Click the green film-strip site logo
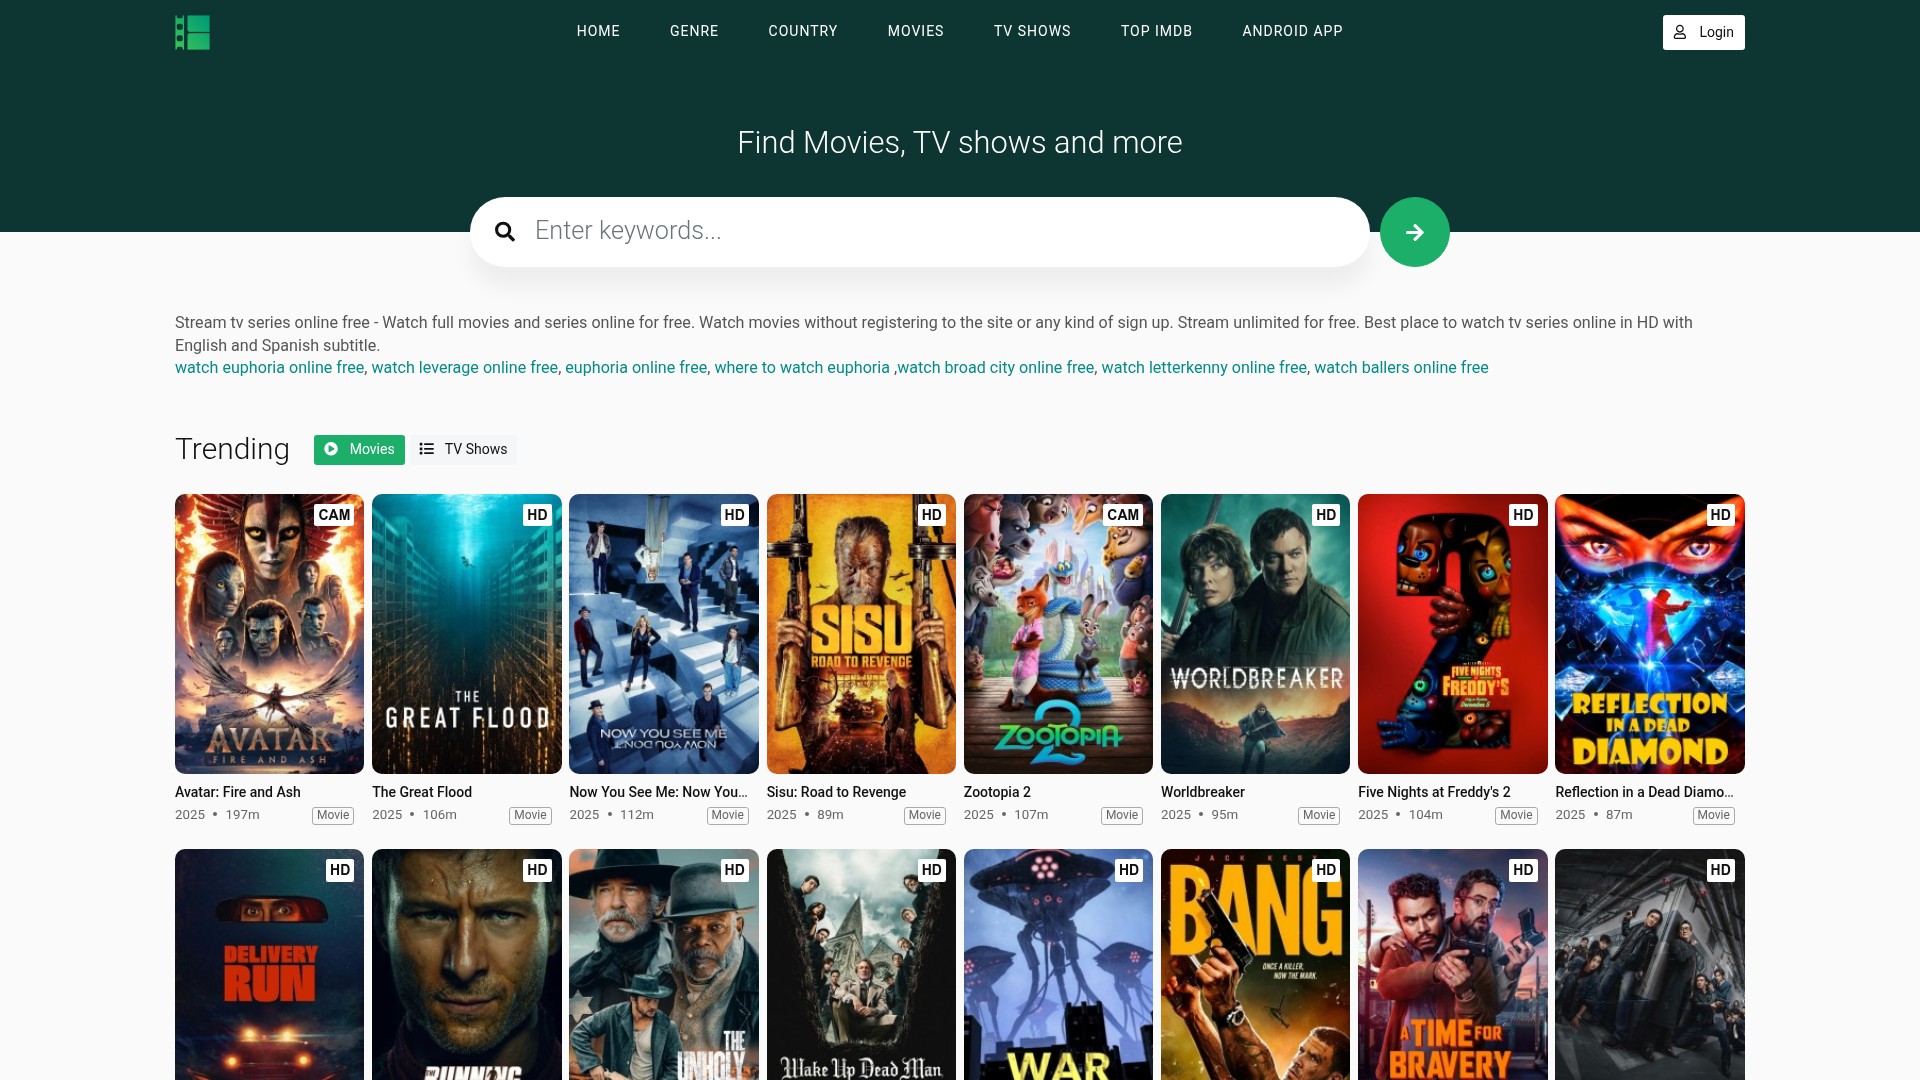The width and height of the screenshot is (1920, 1080). (x=193, y=32)
